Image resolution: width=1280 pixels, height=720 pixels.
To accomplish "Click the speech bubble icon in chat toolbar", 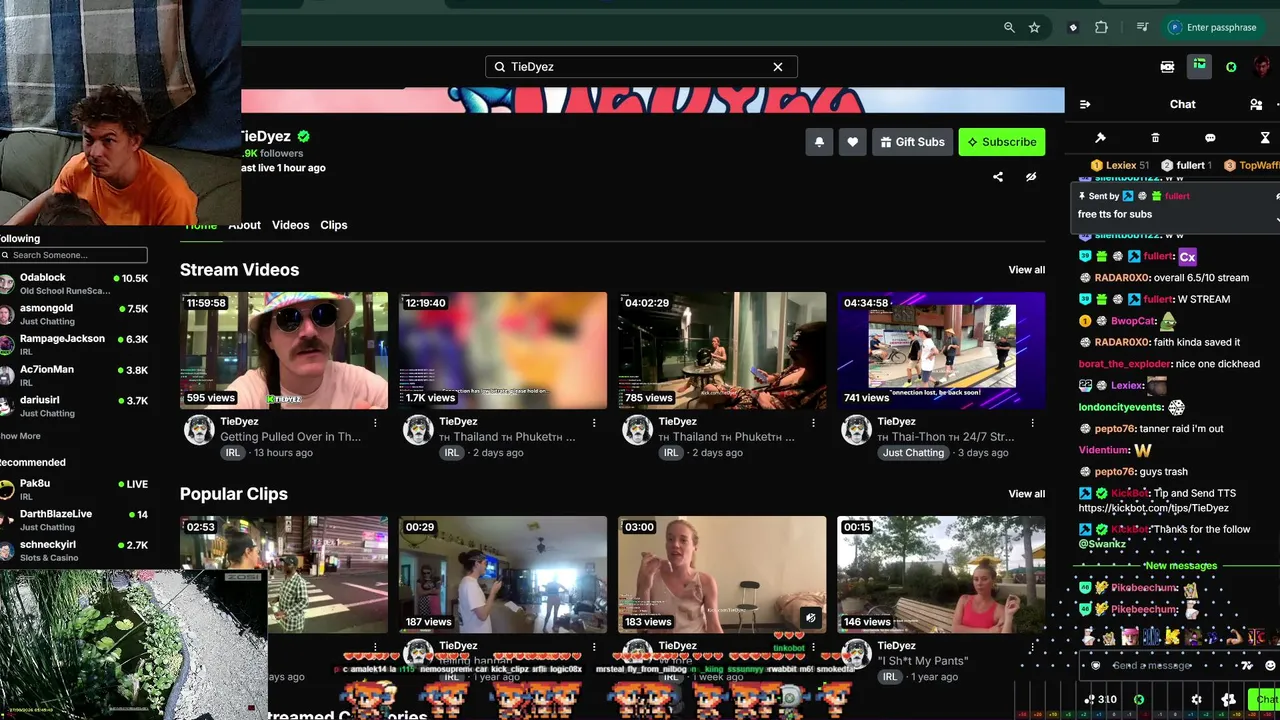I will click(1210, 138).
